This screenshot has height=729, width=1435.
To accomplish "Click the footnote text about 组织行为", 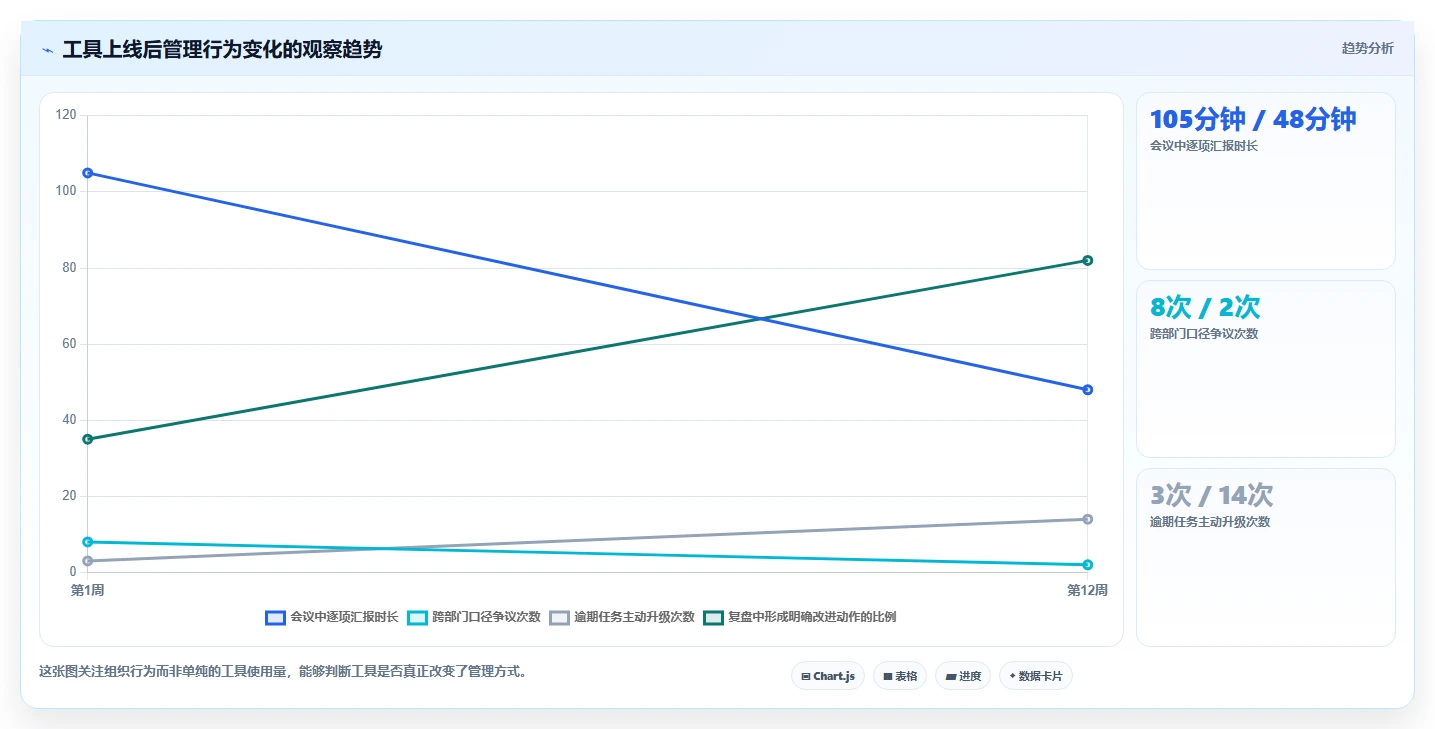I will 282,672.
